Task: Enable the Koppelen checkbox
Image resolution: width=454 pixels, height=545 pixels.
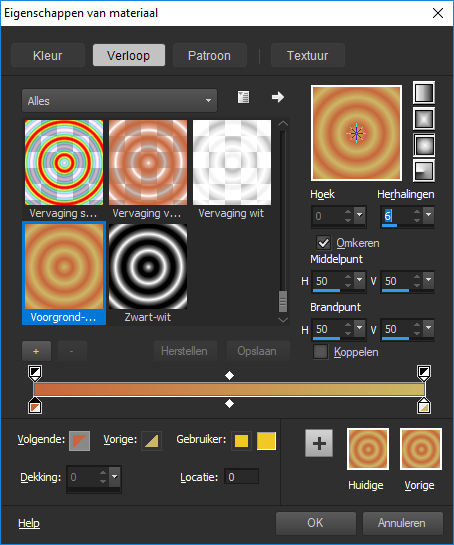Action: point(320,351)
